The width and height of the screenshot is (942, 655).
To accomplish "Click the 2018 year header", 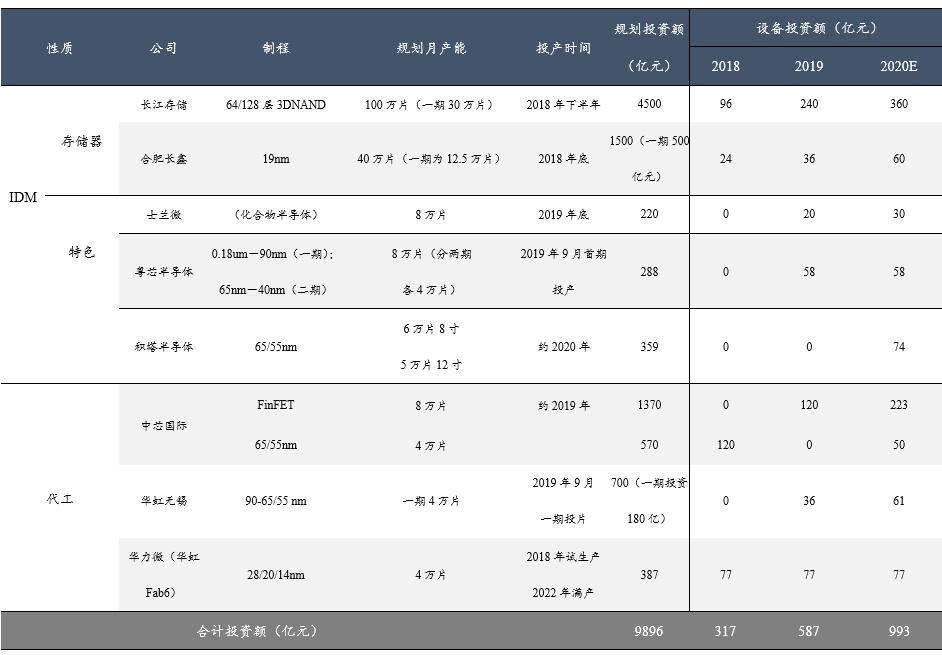I will coord(725,66).
